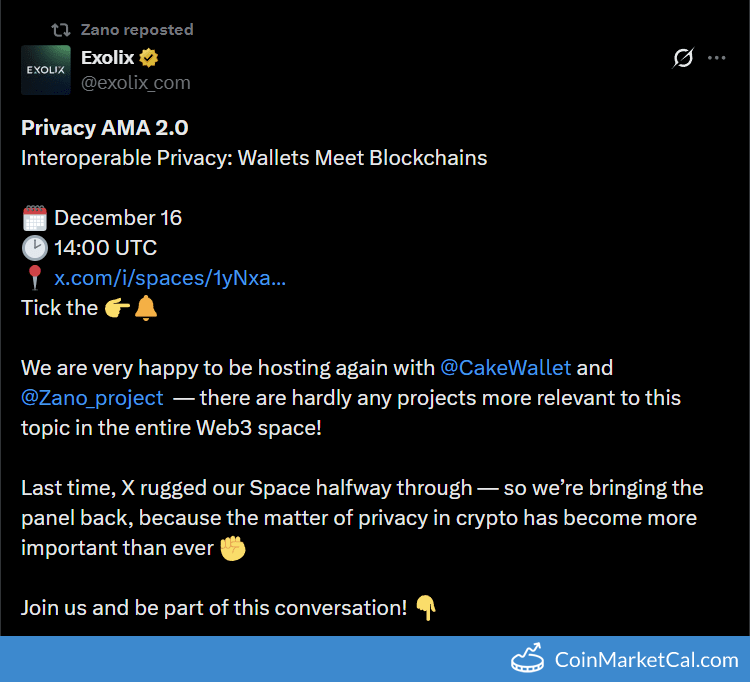Click the pointing hand emoji before the bell
The image size is (750, 682).
(x=117, y=308)
